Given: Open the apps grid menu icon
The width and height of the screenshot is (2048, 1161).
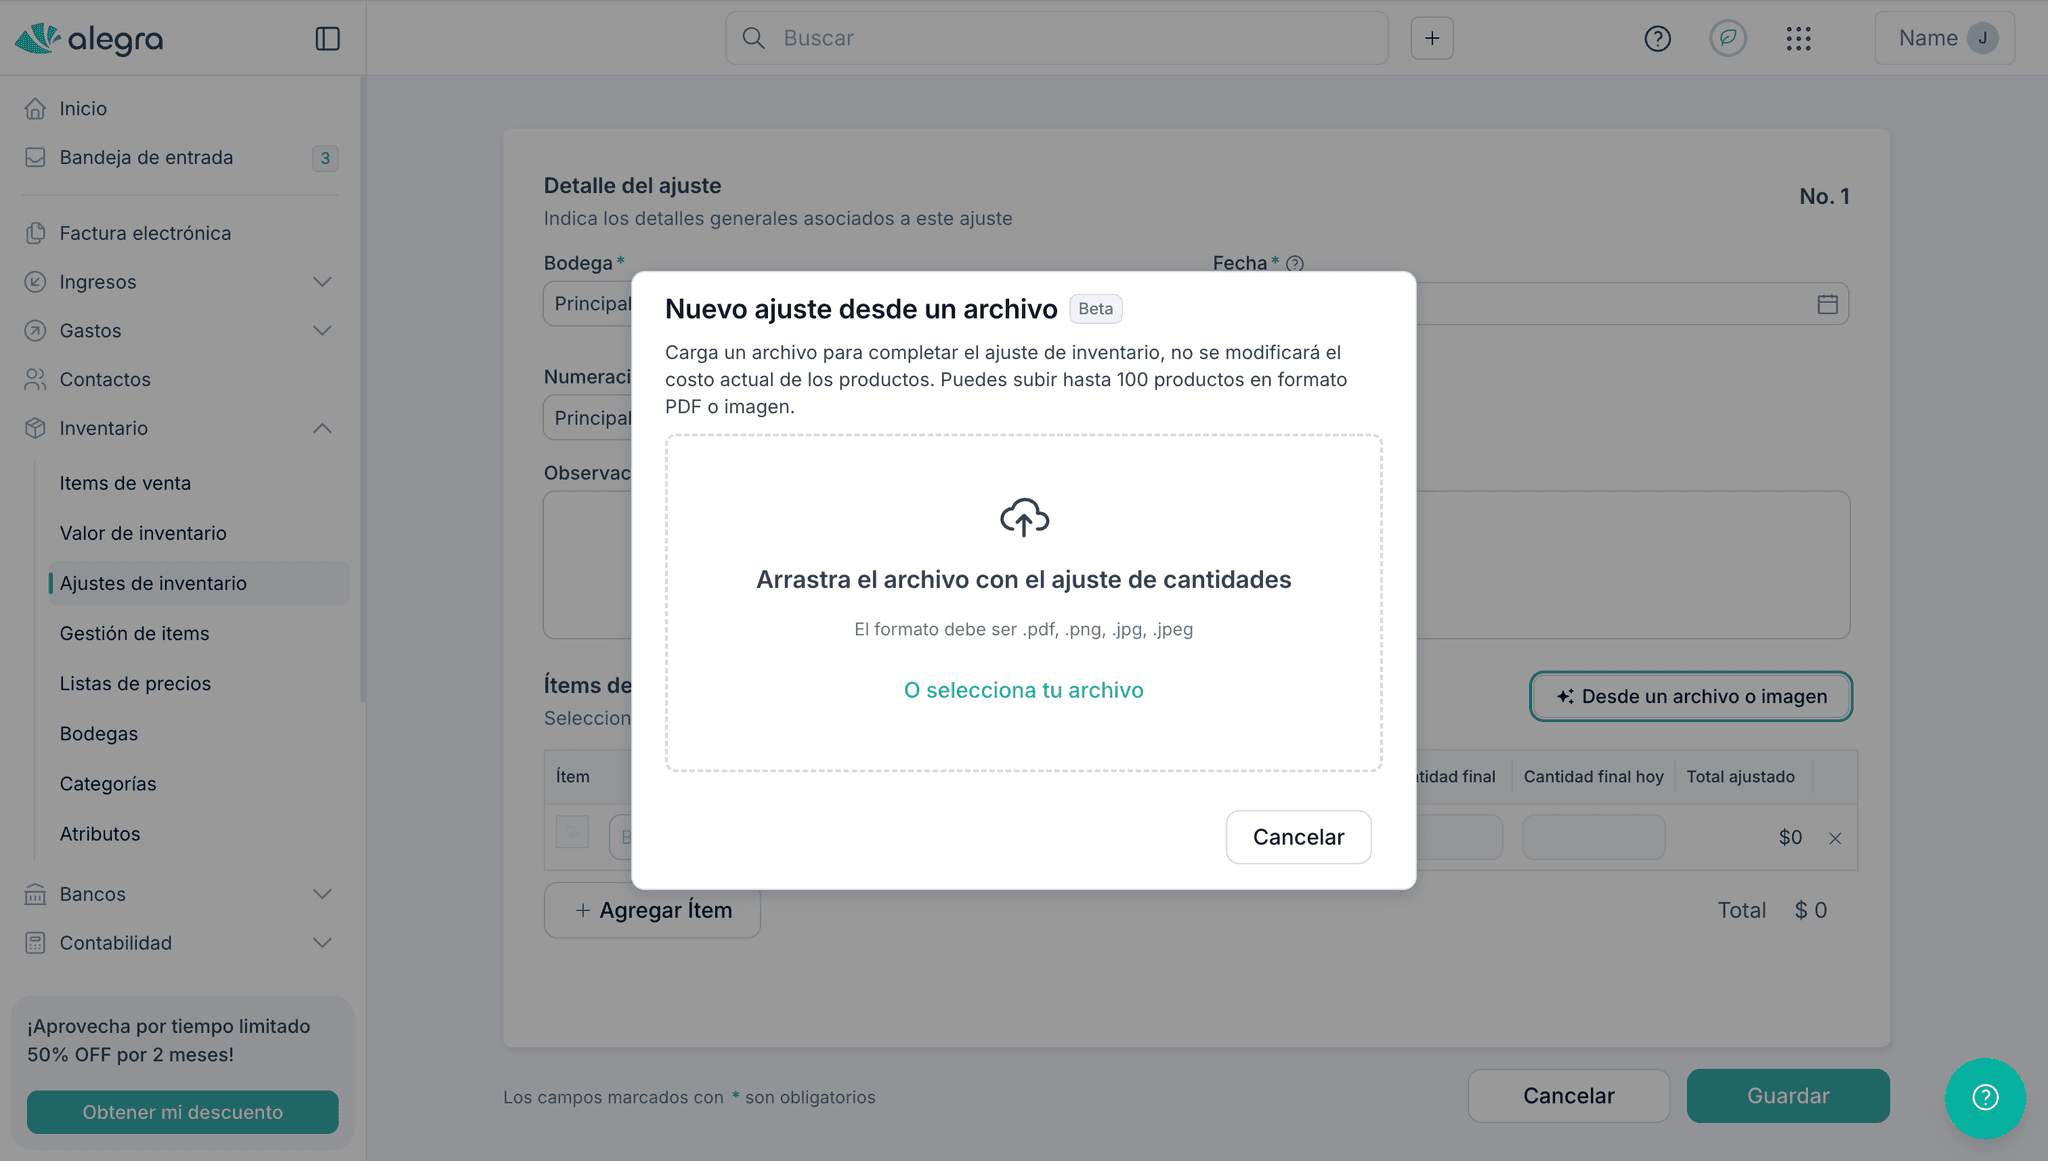Looking at the screenshot, I should click(1798, 38).
